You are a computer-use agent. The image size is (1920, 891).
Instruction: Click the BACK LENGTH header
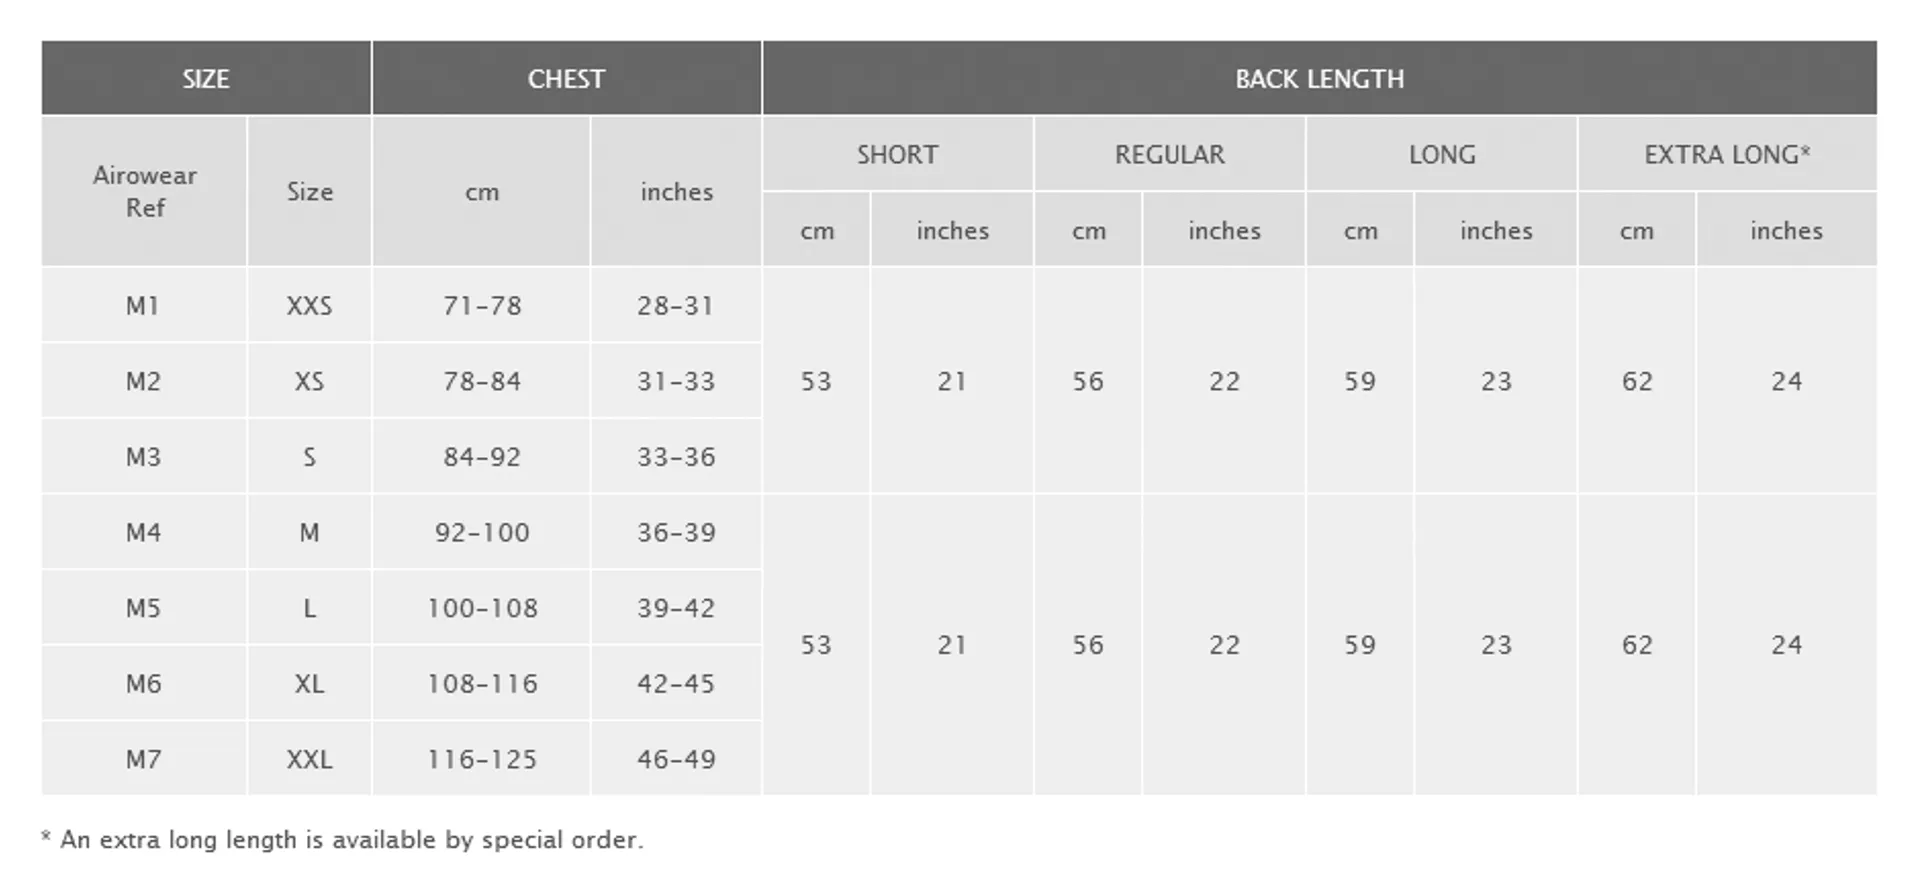click(1319, 78)
